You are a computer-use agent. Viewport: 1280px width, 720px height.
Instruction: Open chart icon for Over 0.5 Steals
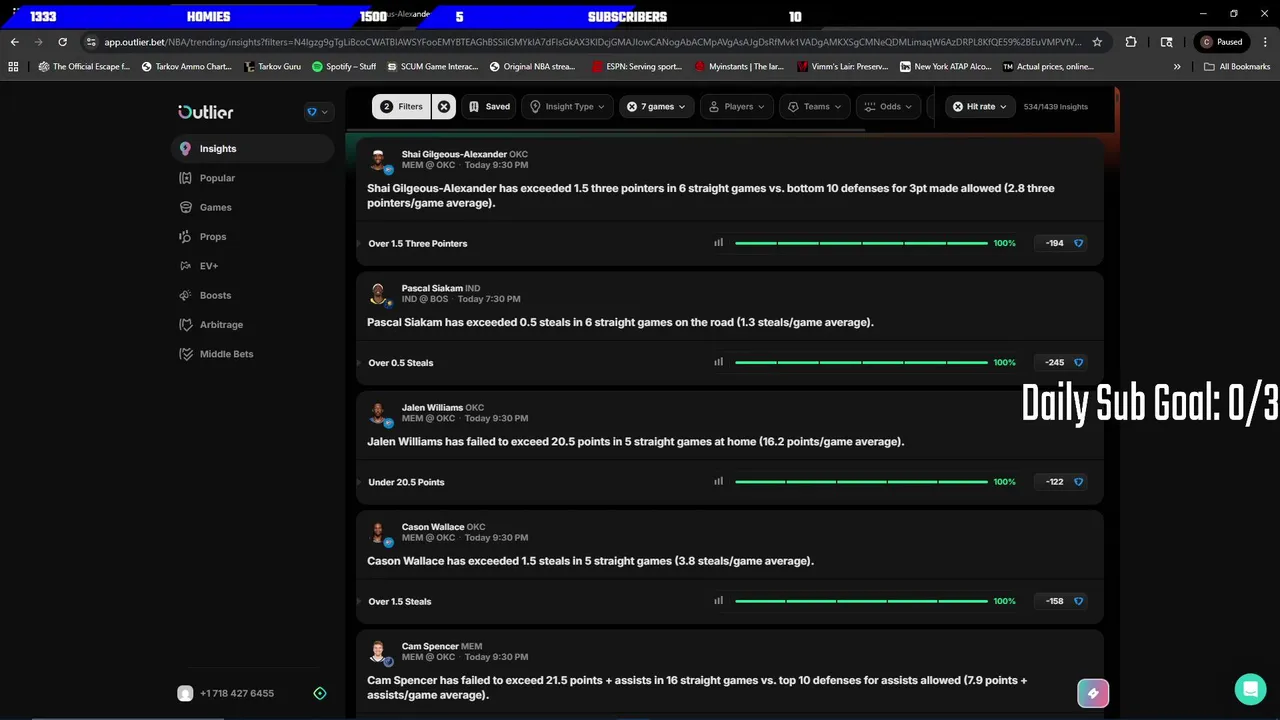[x=718, y=362]
